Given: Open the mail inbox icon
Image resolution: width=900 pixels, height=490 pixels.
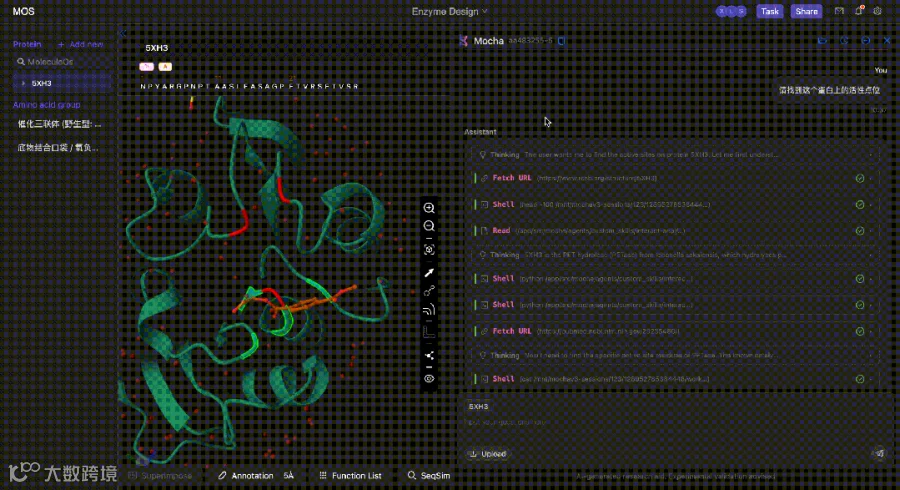Looking at the screenshot, I should [x=839, y=11].
